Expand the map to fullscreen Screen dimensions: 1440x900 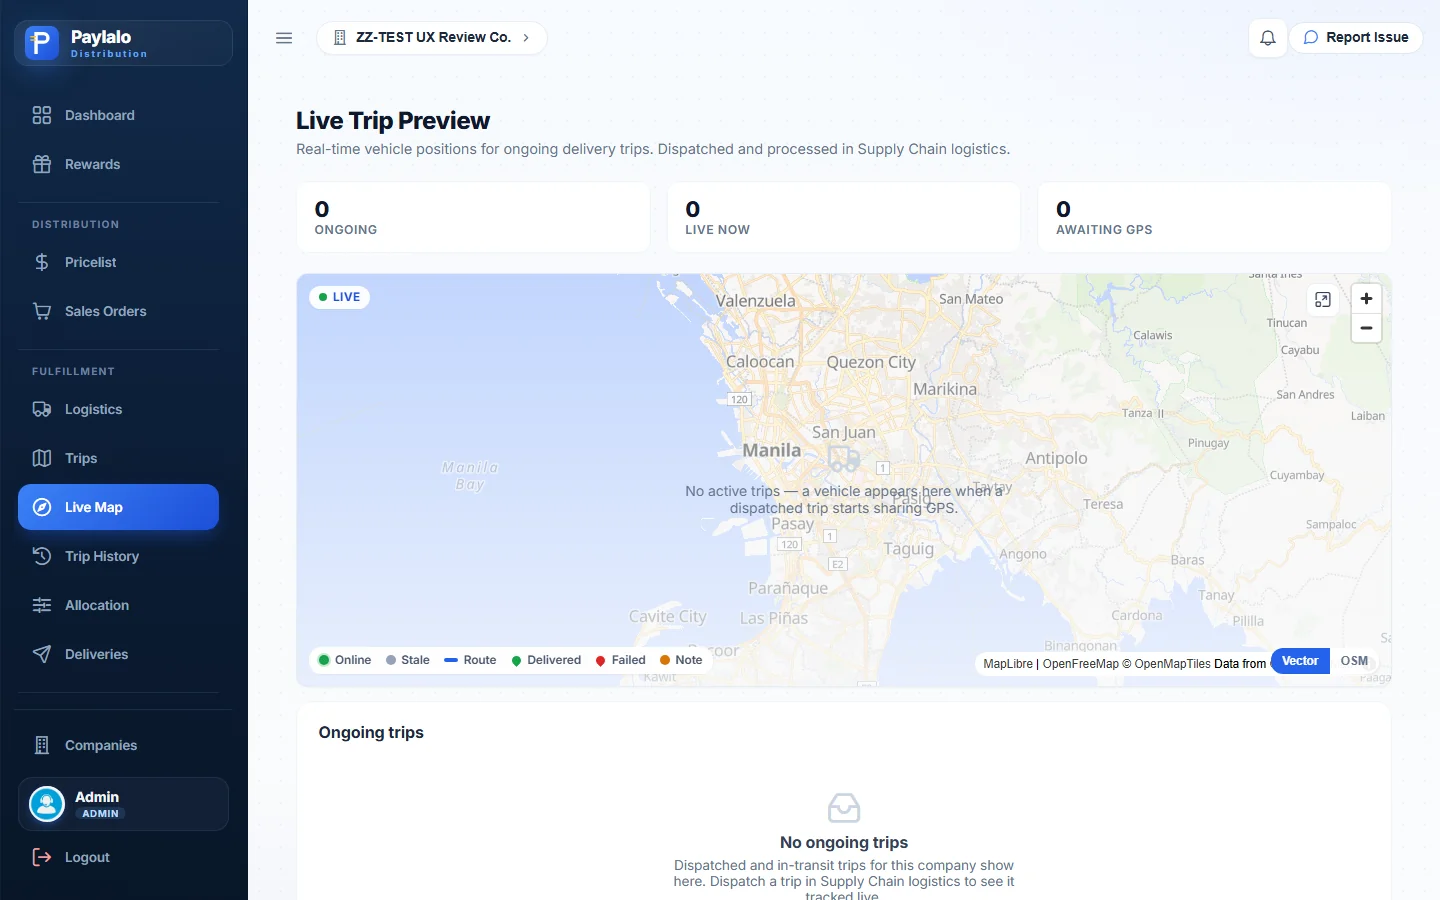[x=1323, y=300]
